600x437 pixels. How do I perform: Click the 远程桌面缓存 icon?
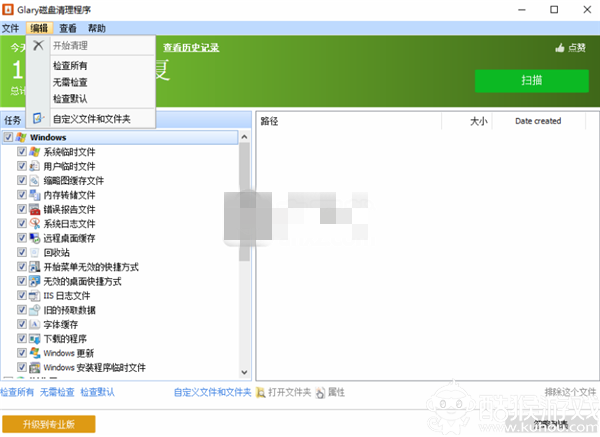click(x=34, y=238)
